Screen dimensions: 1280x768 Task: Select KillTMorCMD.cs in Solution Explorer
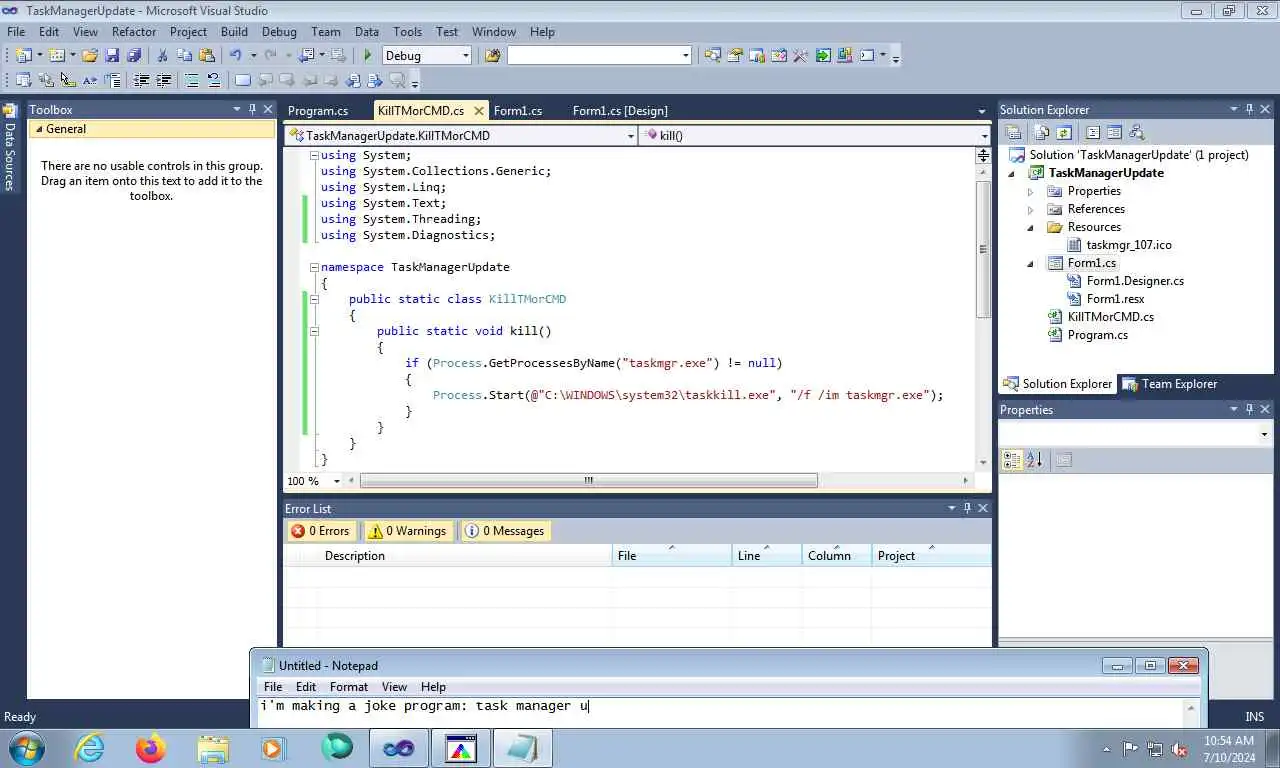(x=1110, y=317)
